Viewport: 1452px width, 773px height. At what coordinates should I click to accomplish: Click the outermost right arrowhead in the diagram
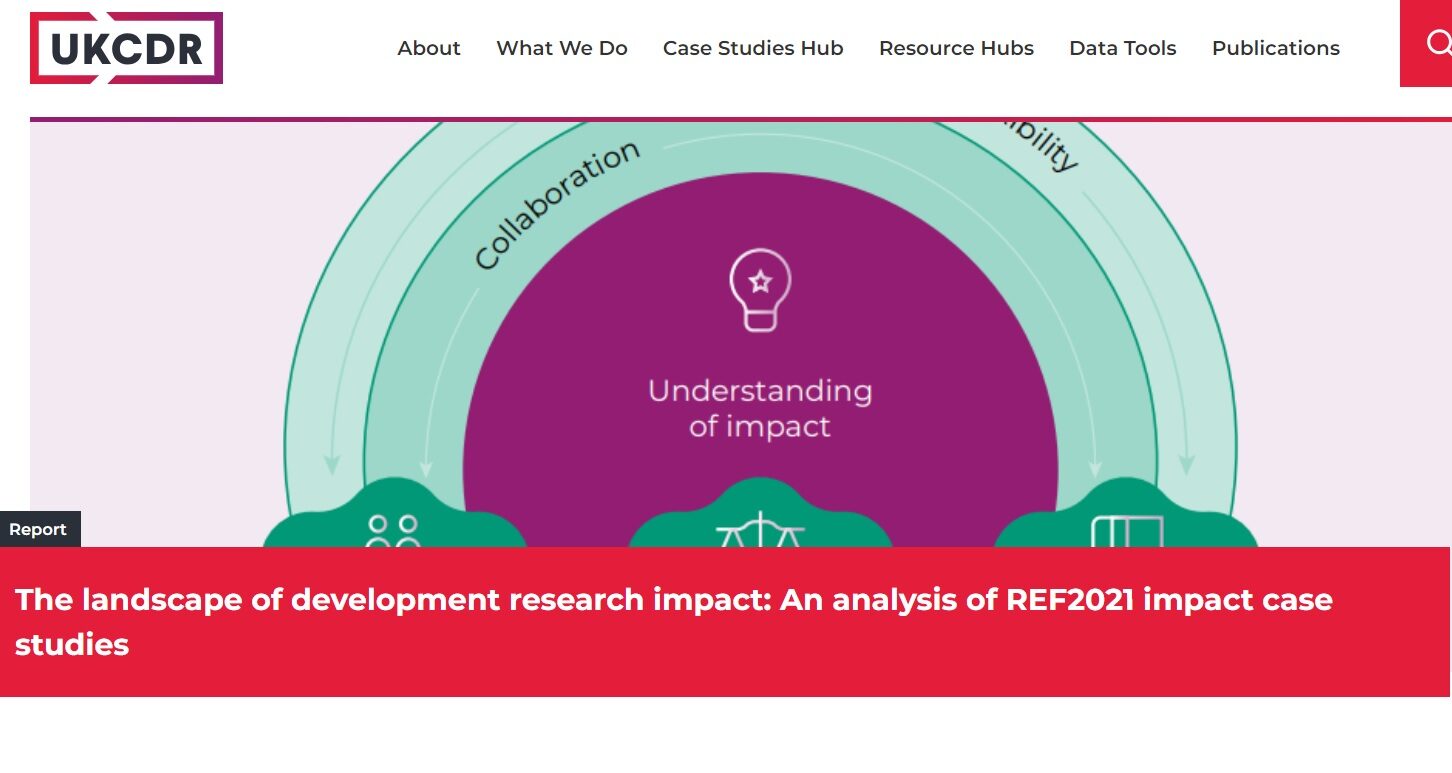point(1186,465)
